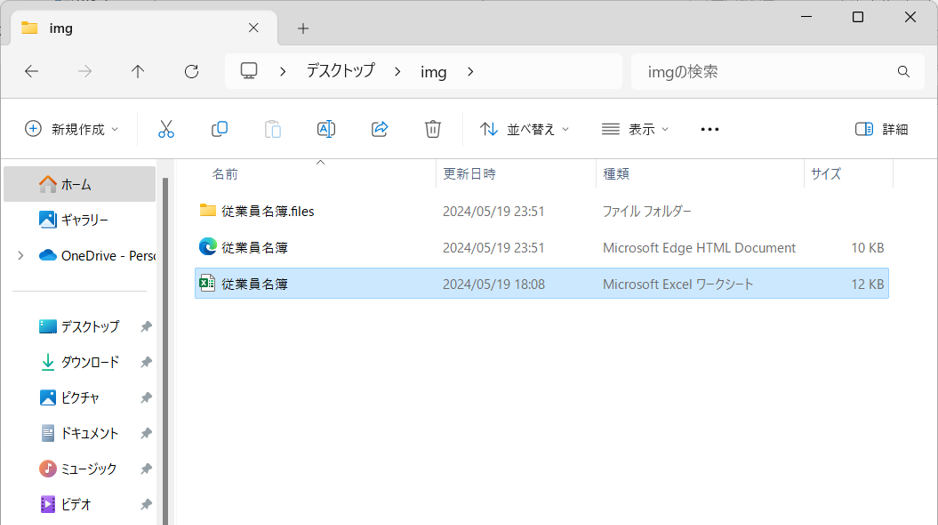Expand the OneDrive tree node
This screenshot has height=525, width=938.
pos(21,255)
